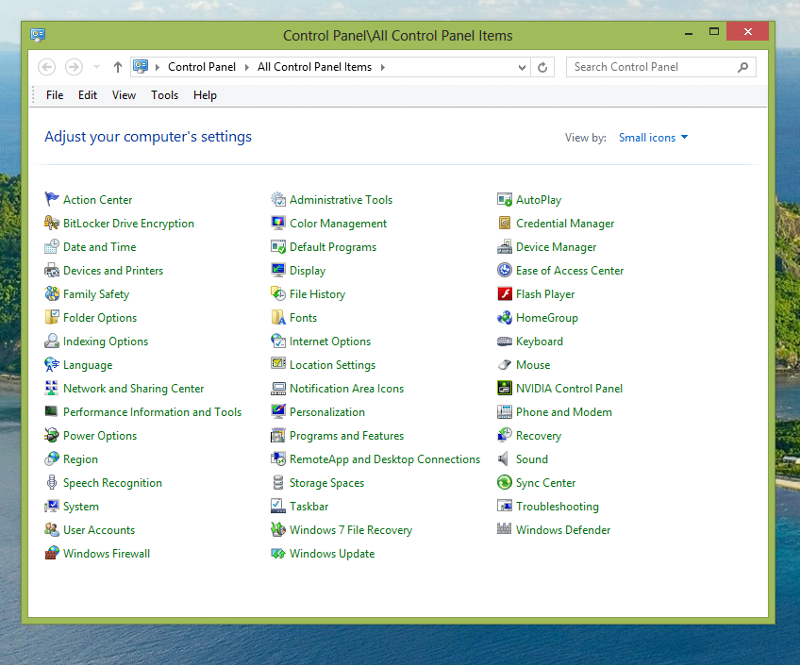Click the title bar Control Panel icon
Viewport: 800px width, 665px height.
point(38,35)
